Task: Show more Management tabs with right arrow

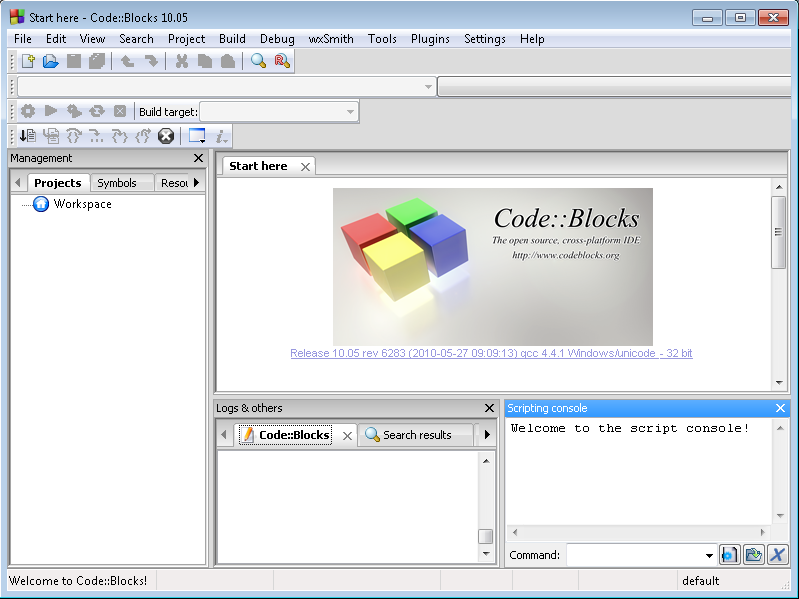Action: [x=197, y=182]
